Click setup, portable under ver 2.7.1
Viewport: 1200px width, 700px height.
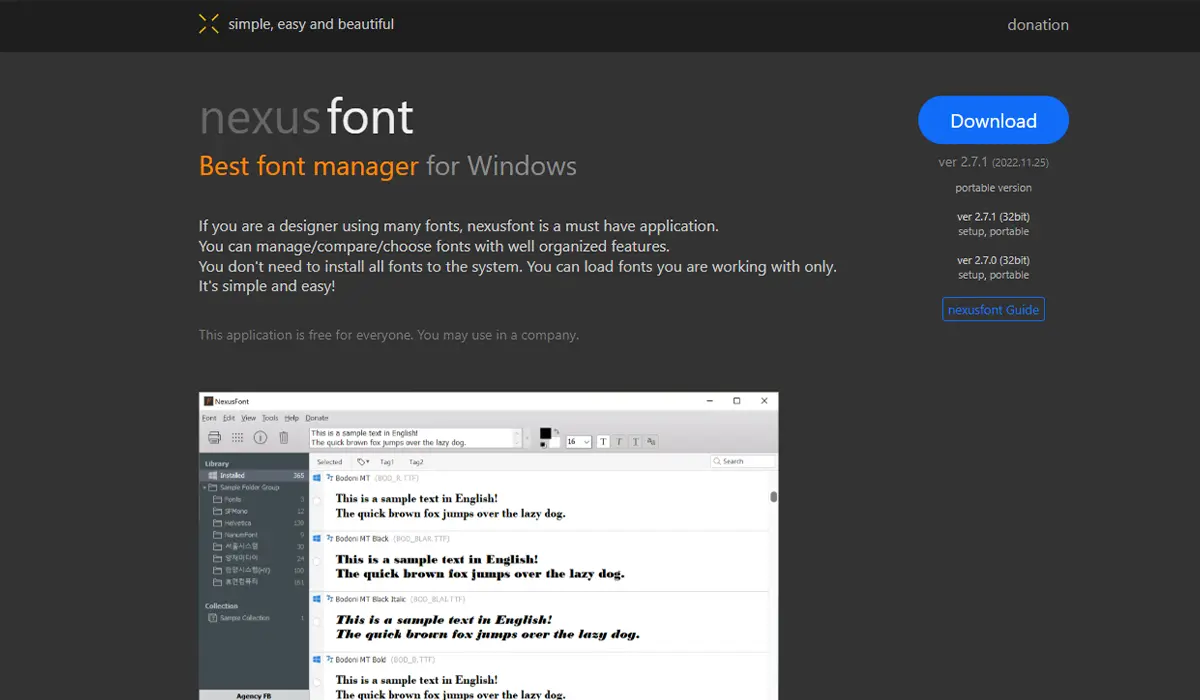click(x=993, y=231)
